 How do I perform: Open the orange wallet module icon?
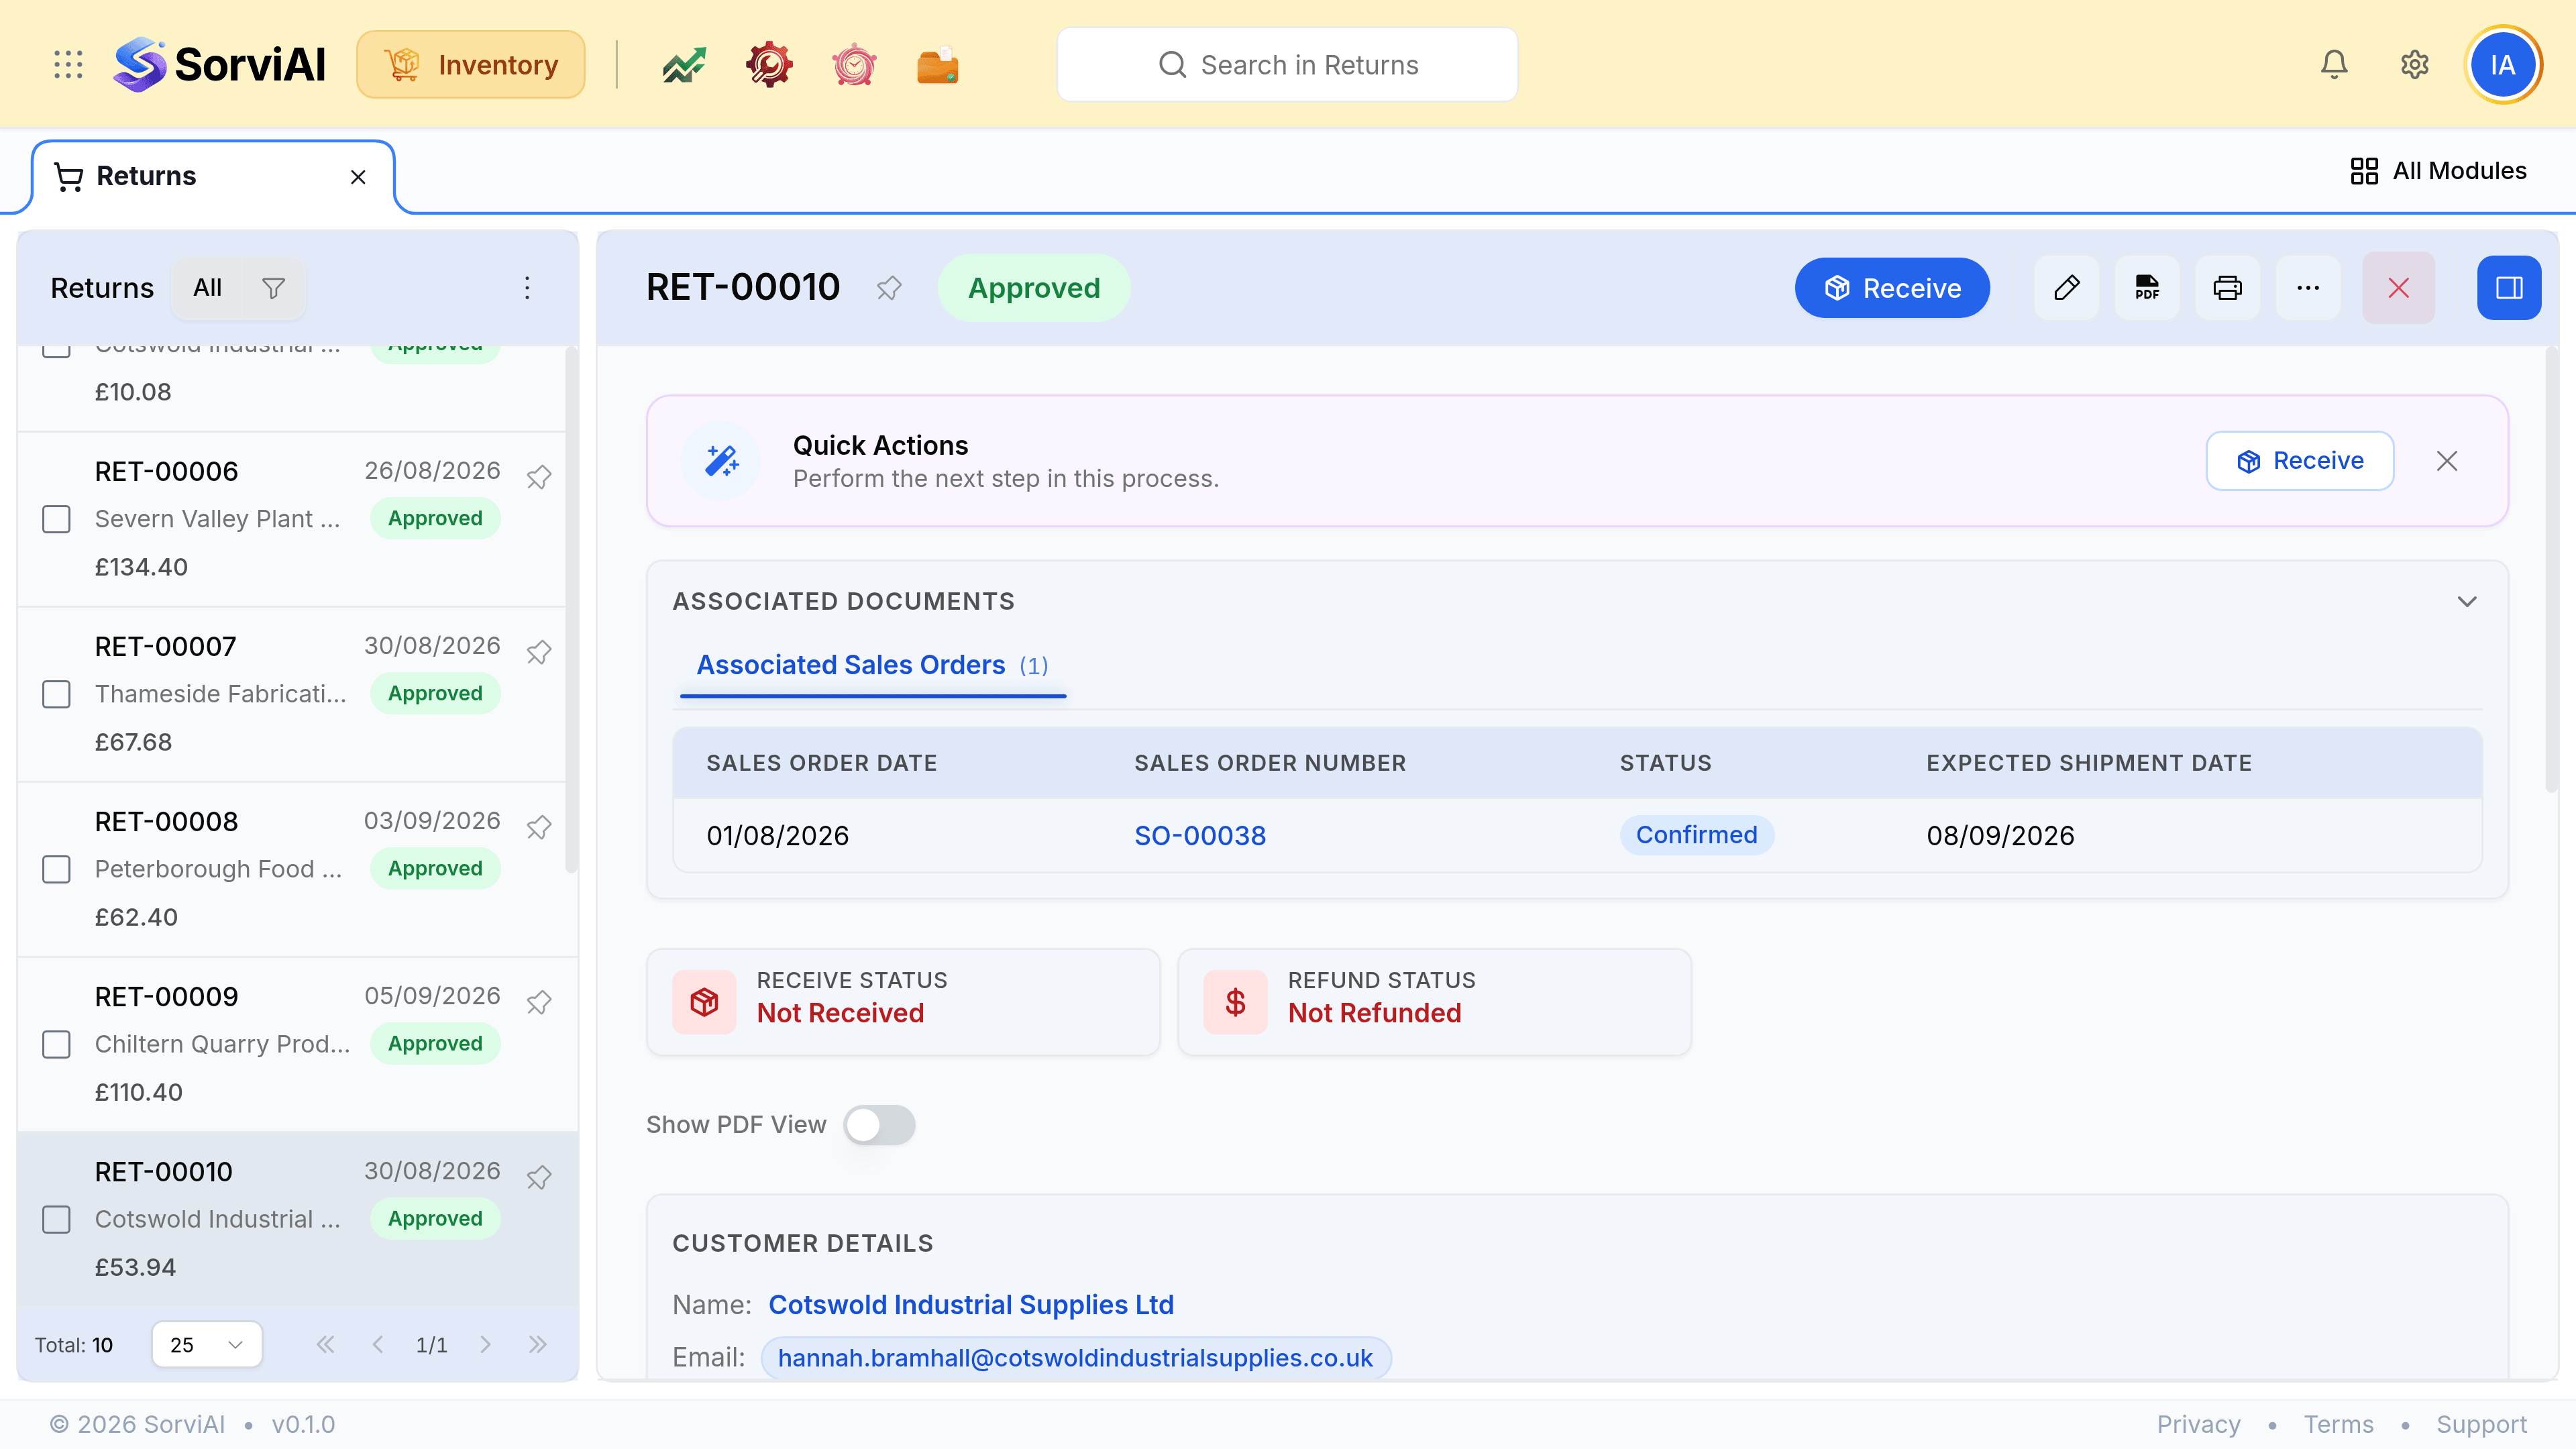click(x=938, y=65)
